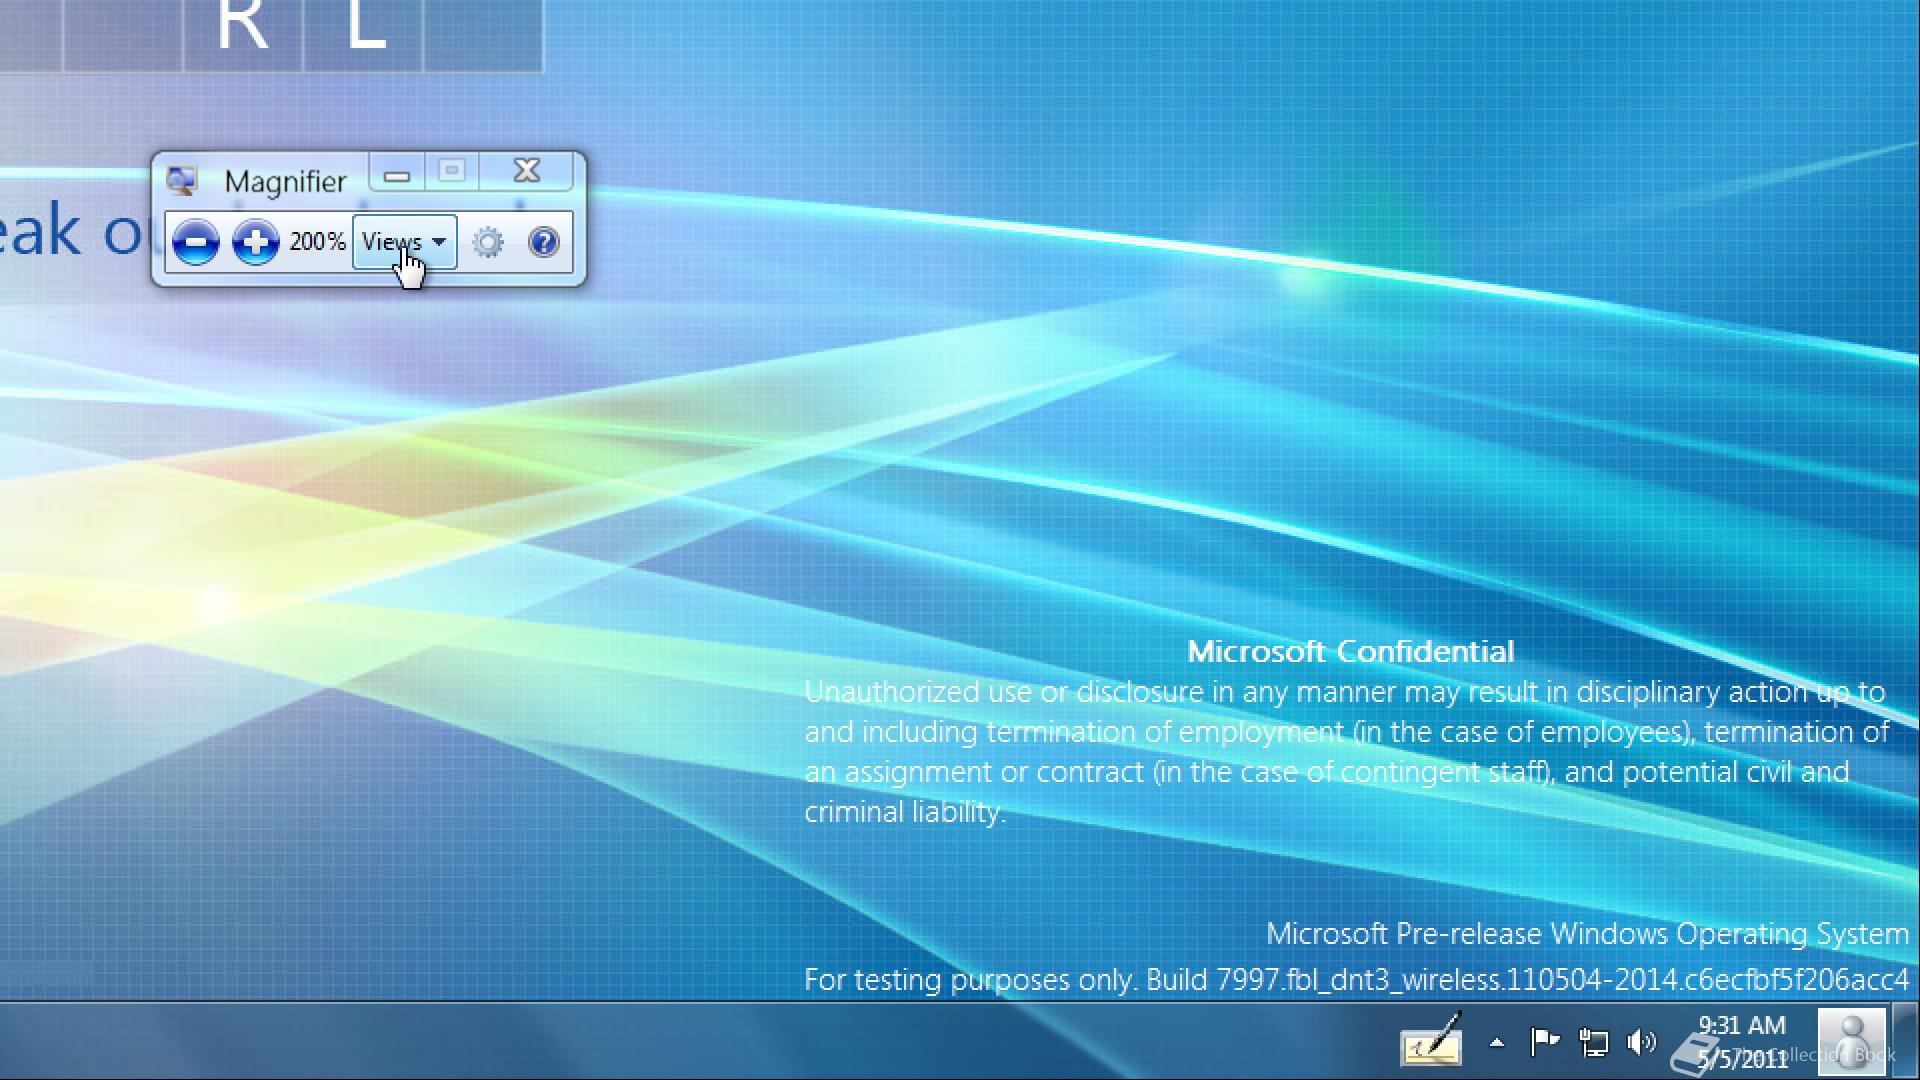Show hidden tray icons with the up arrow
This screenshot has width=1920, height=1080.
tap(1496, 1043)
